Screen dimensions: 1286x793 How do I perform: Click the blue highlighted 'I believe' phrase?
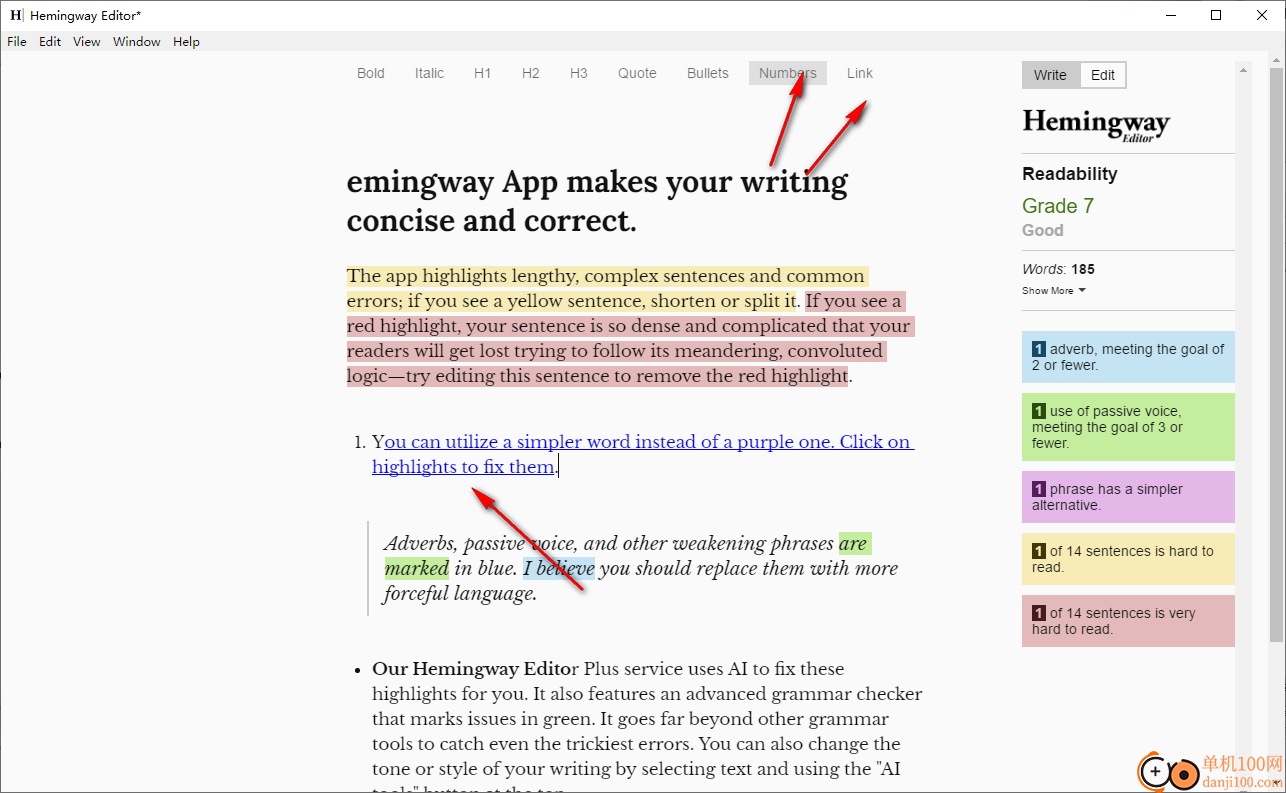coord(559,568)
